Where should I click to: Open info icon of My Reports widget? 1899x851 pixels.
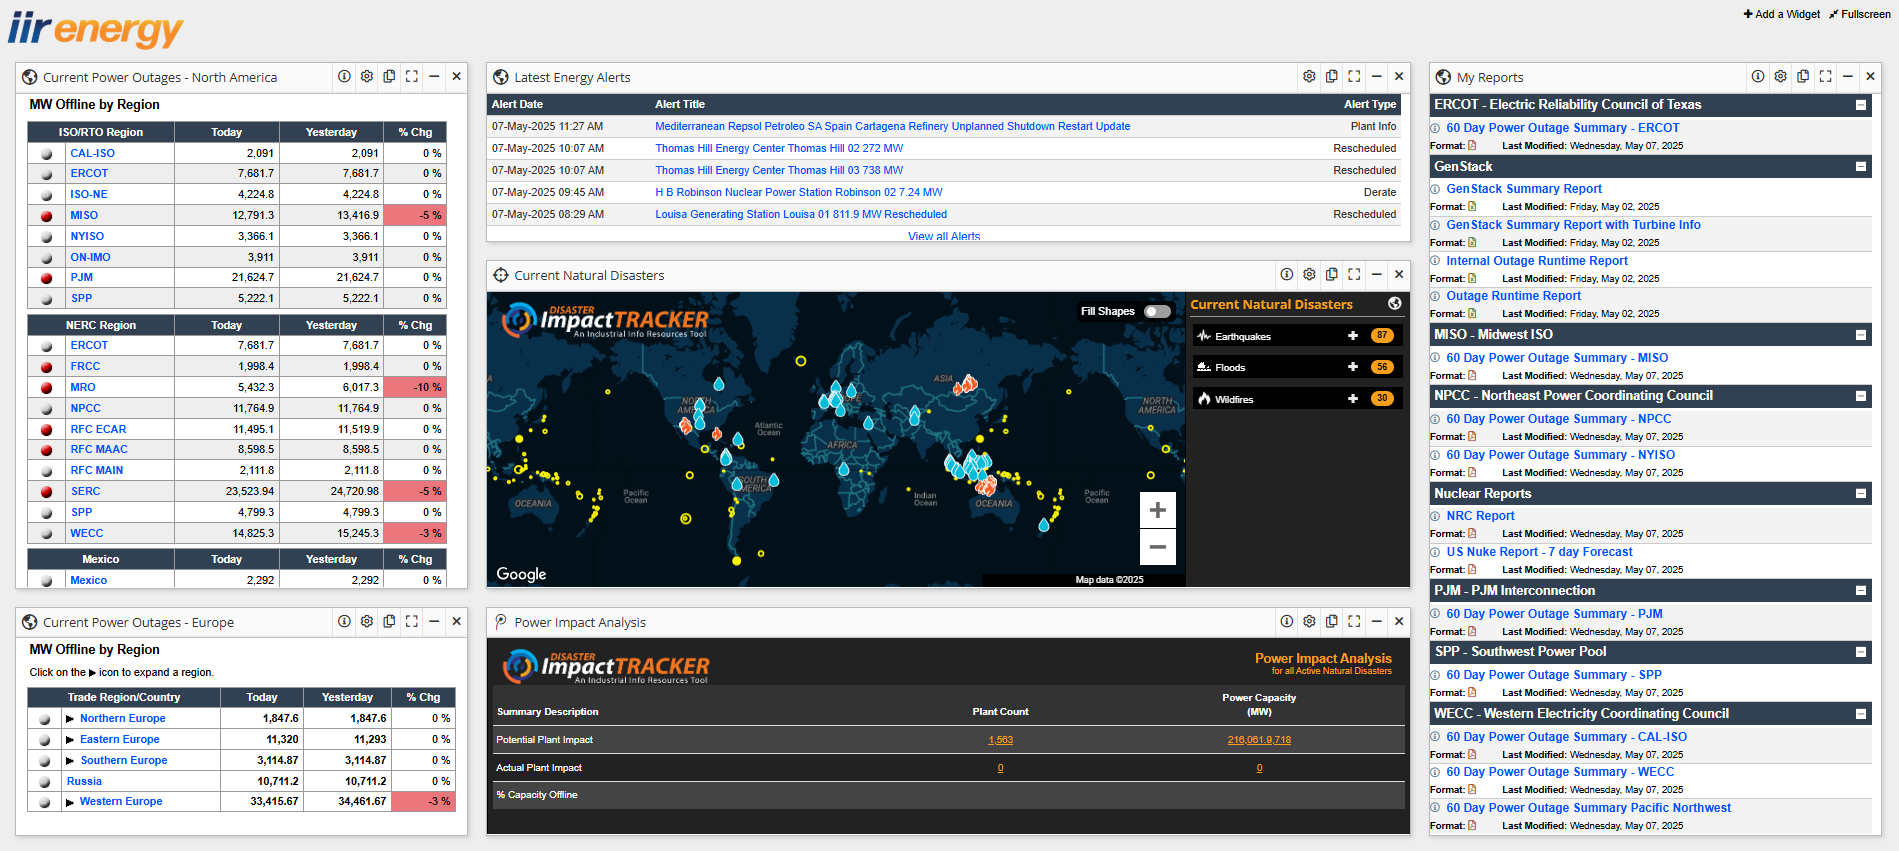pos(1758,76)
